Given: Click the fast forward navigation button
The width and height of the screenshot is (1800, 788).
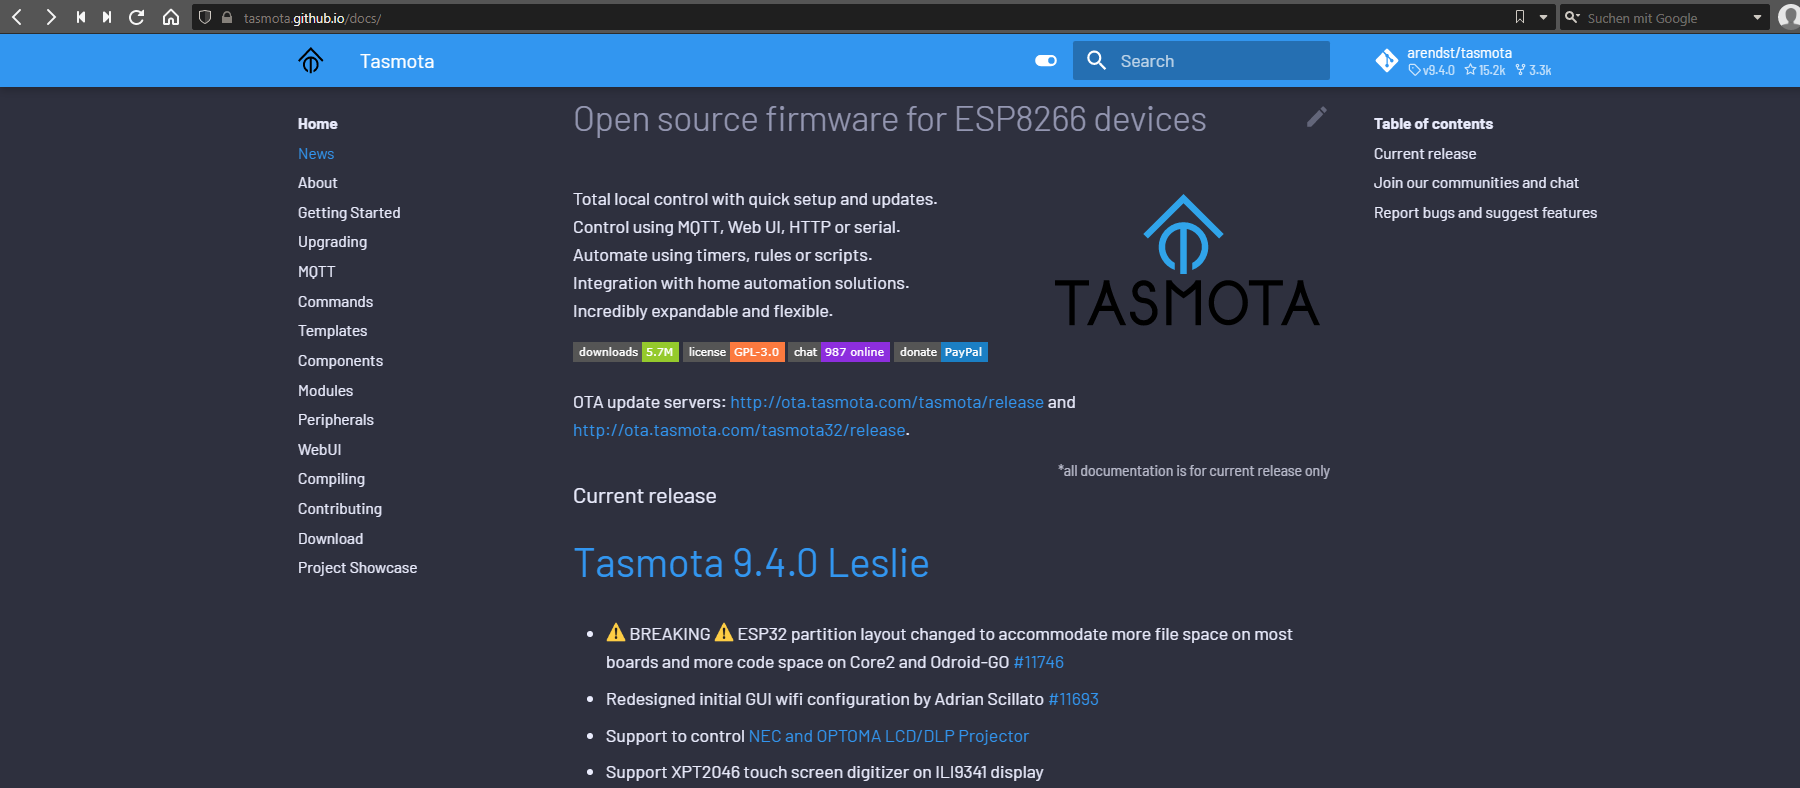Looking at the screenshot, I should tap(107, 17).
